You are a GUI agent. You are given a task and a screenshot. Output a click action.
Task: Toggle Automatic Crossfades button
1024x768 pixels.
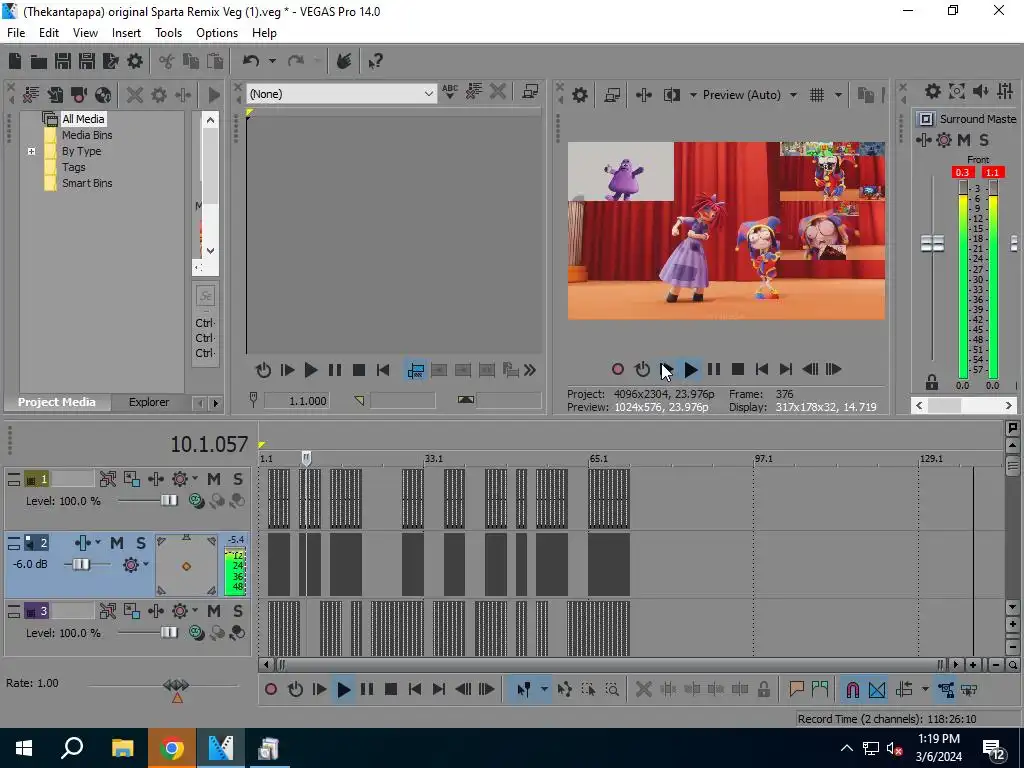(x=877, y=689)
